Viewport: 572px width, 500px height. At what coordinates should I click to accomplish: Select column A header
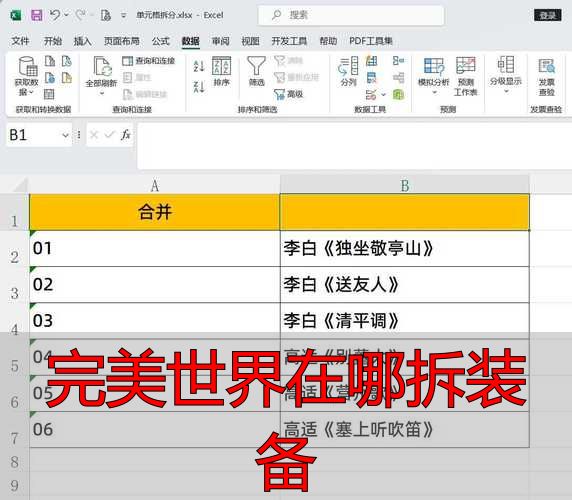pyautogui.click(x=155, y=186)
